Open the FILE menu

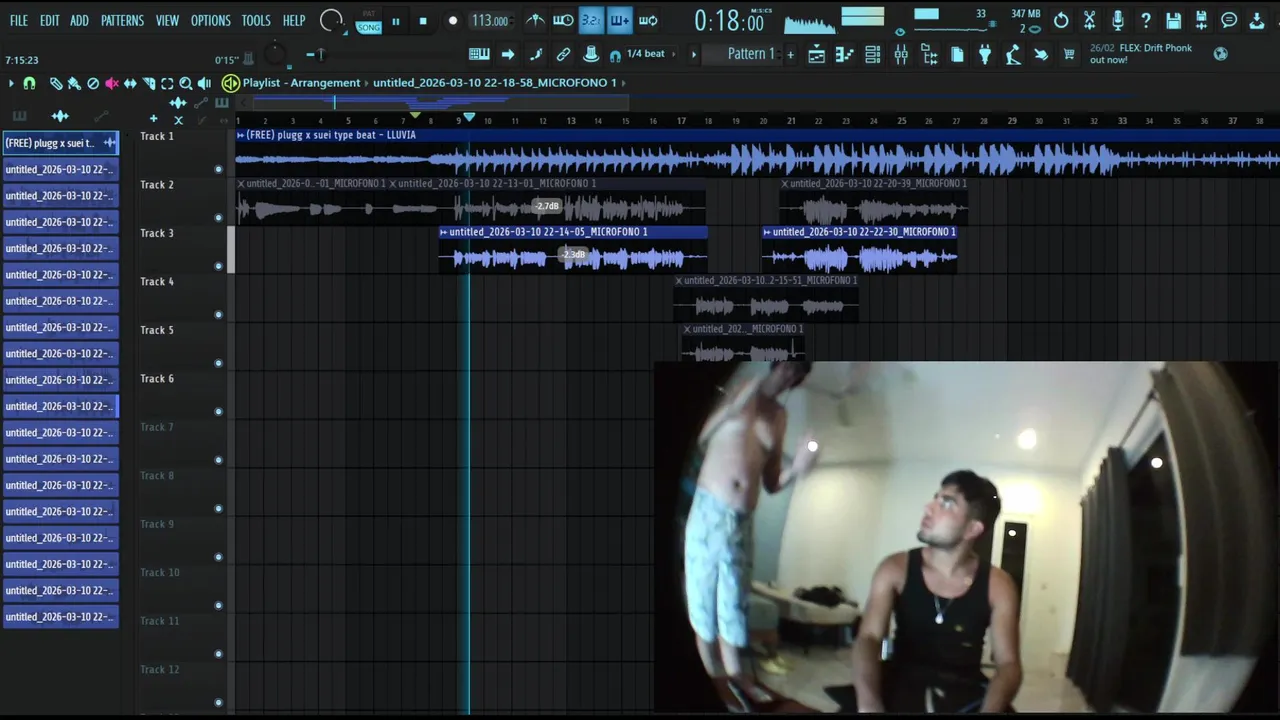pyautogui.click(x=19, y=20)
